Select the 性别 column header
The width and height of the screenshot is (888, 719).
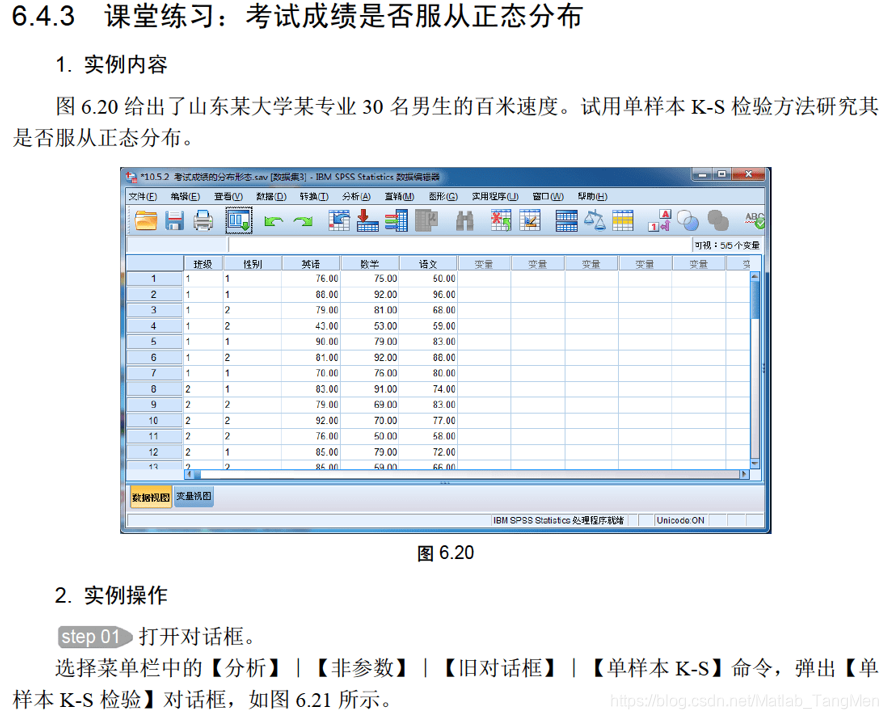click(253, 264)
